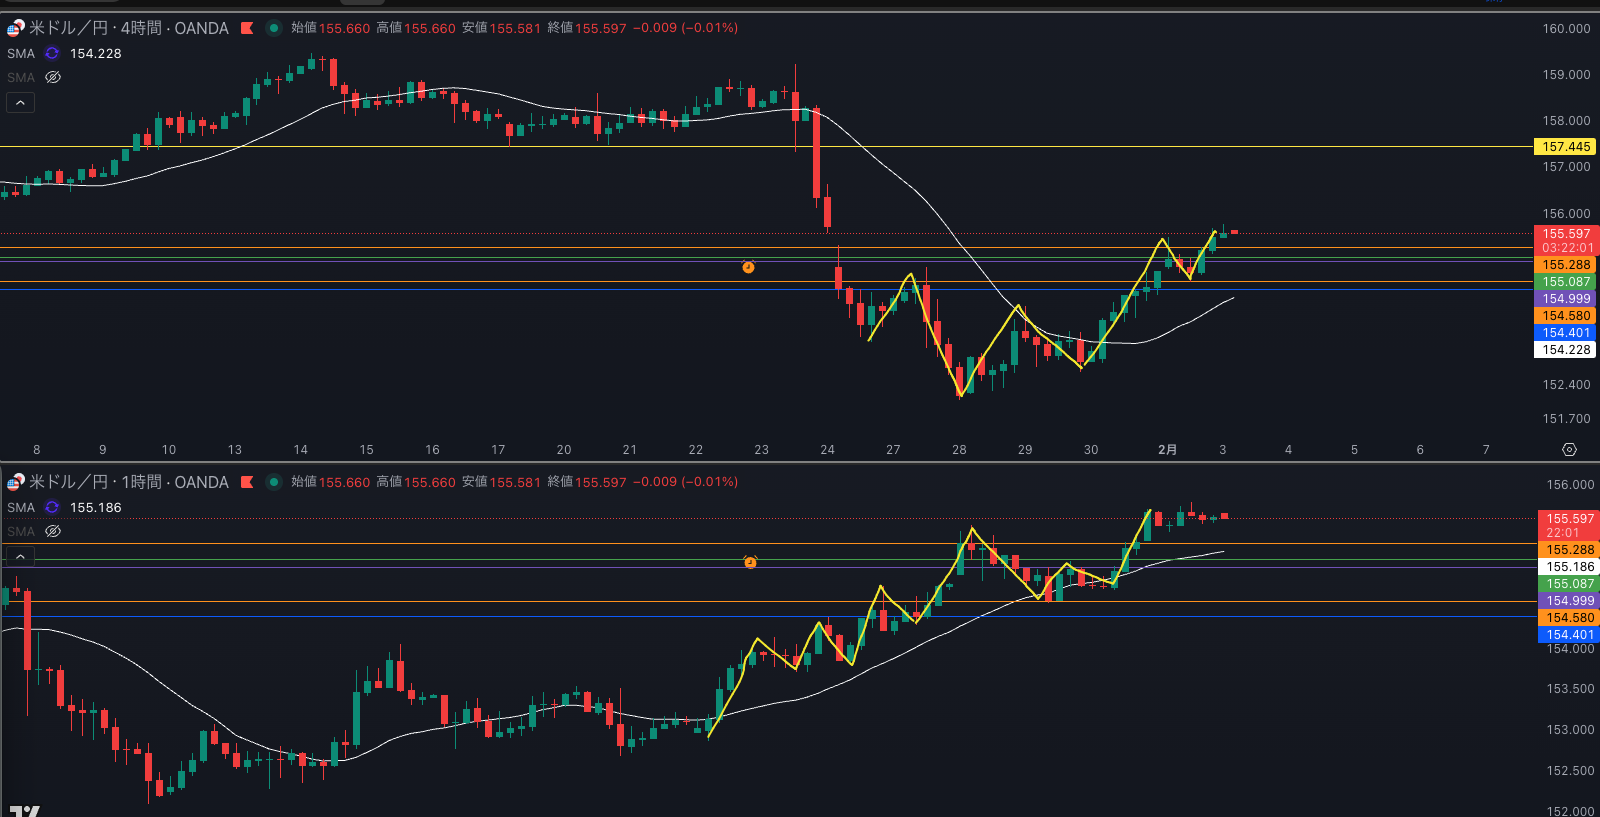Image resolution: width=1600 pixels, height=817 pixels.
Task: Show the hidden SMA on the 4-hour chart
Action: click(x=53, y=78)
